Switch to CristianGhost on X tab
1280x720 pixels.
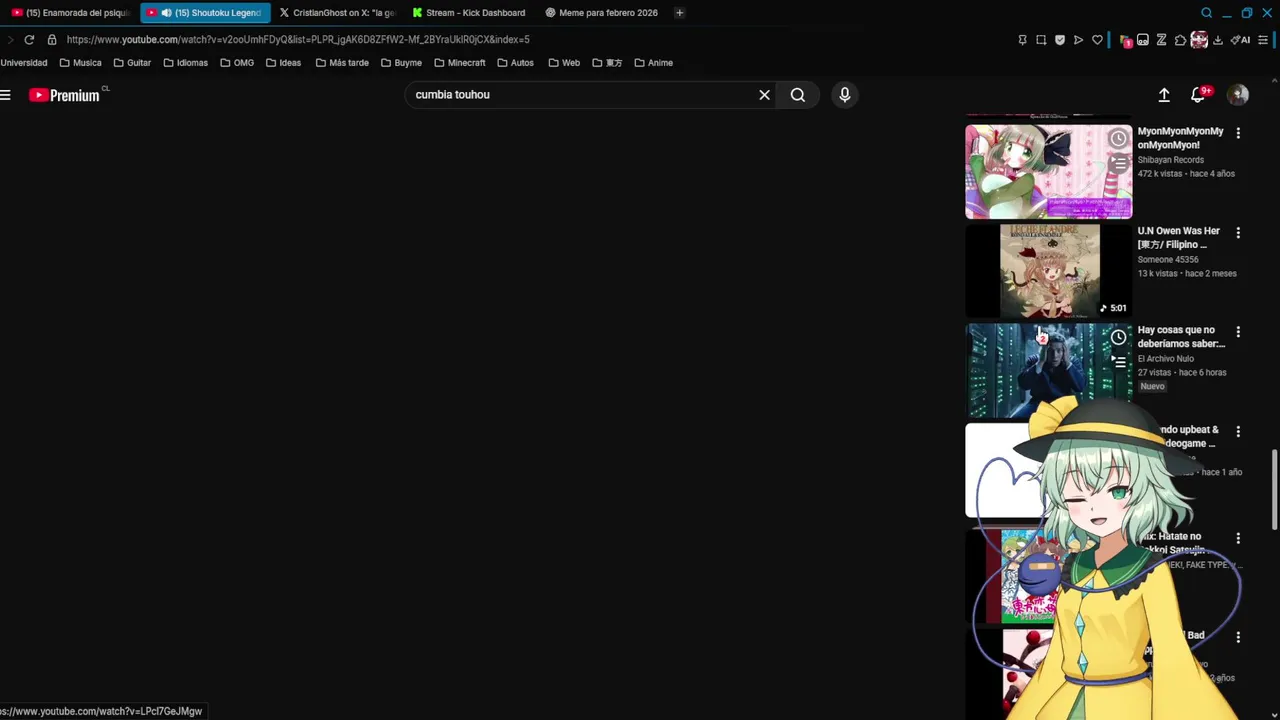[337, 13]
